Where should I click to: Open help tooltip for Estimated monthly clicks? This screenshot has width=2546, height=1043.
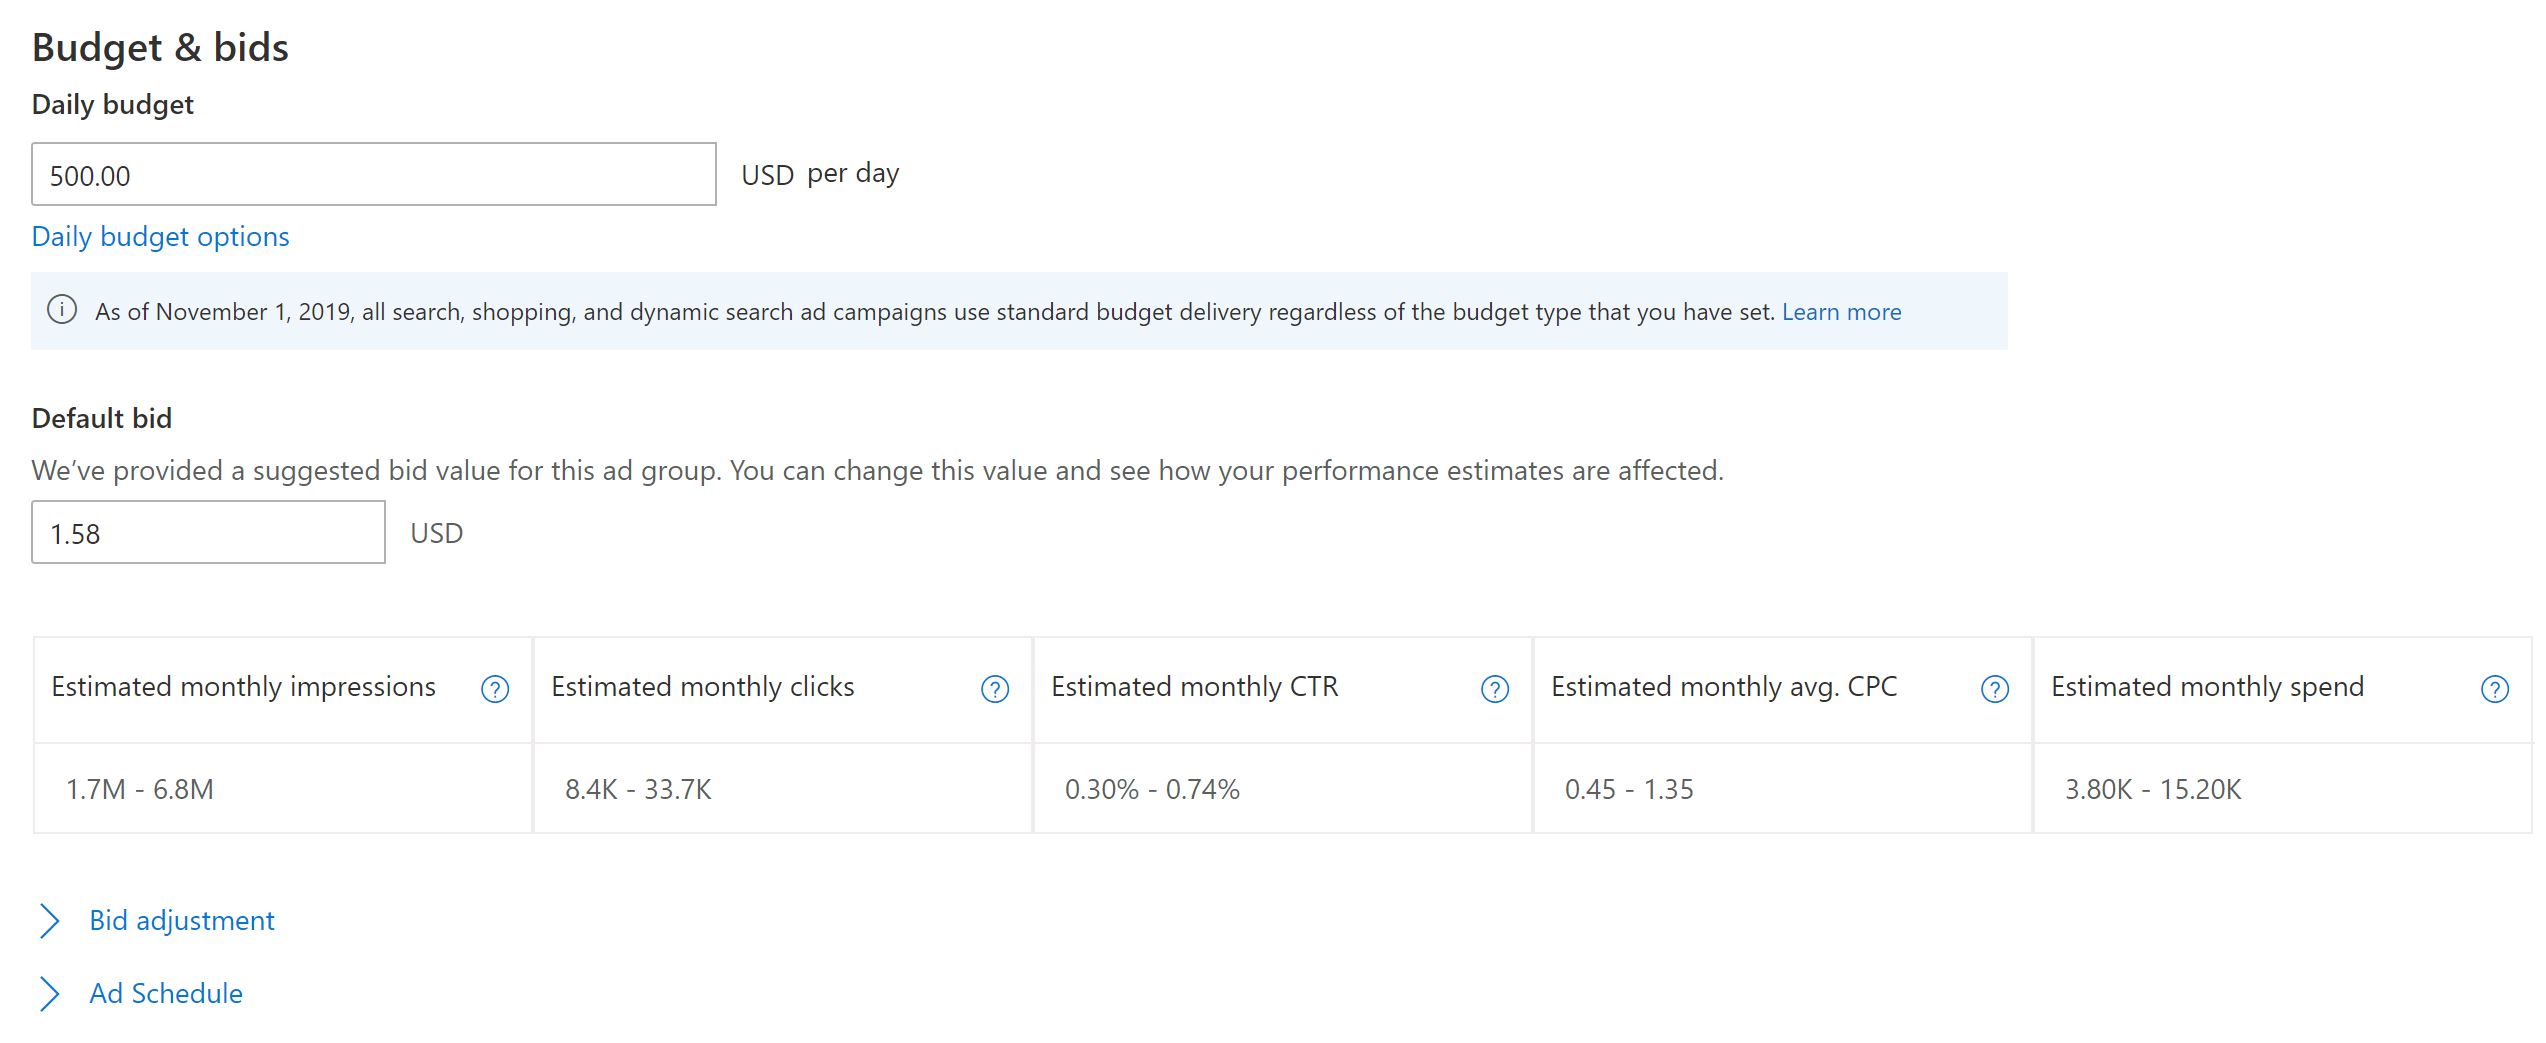995,689
